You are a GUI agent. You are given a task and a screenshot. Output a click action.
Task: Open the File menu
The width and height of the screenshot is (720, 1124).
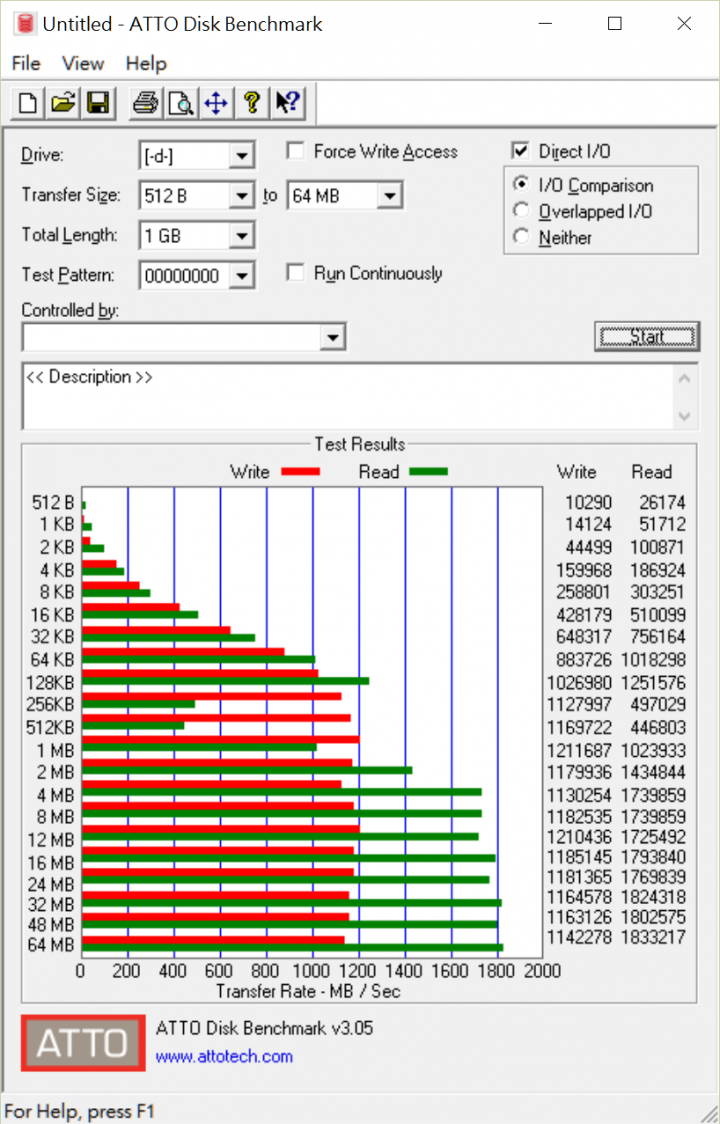(x=27, y=64)
